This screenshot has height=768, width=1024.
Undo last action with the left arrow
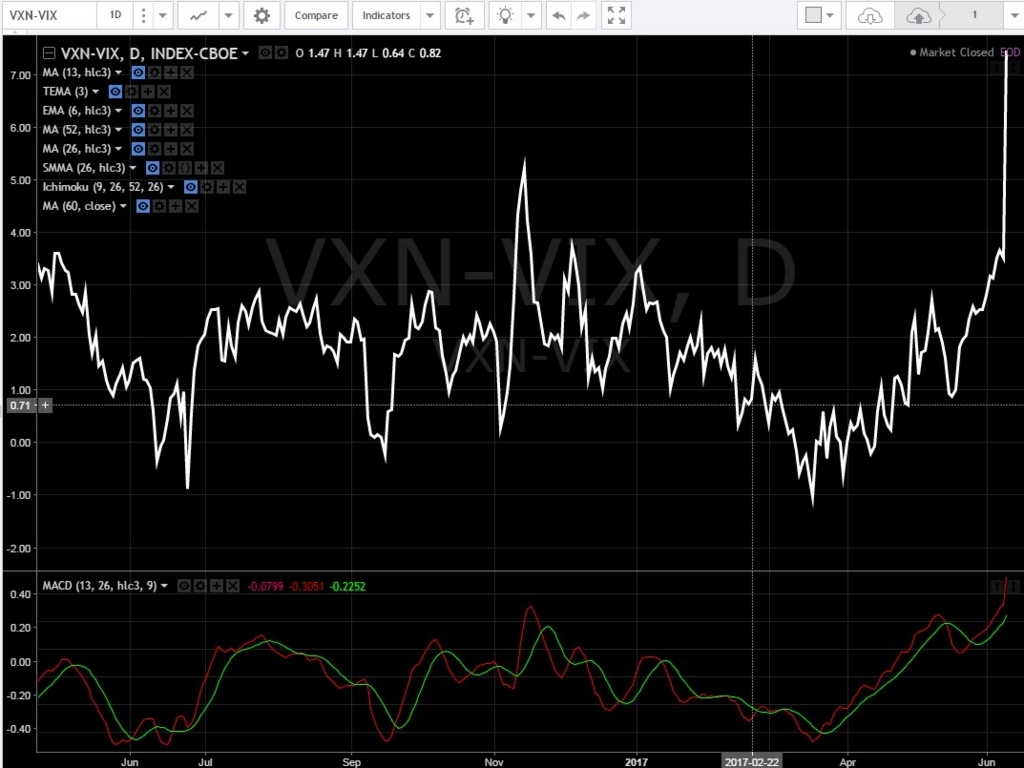558,15
